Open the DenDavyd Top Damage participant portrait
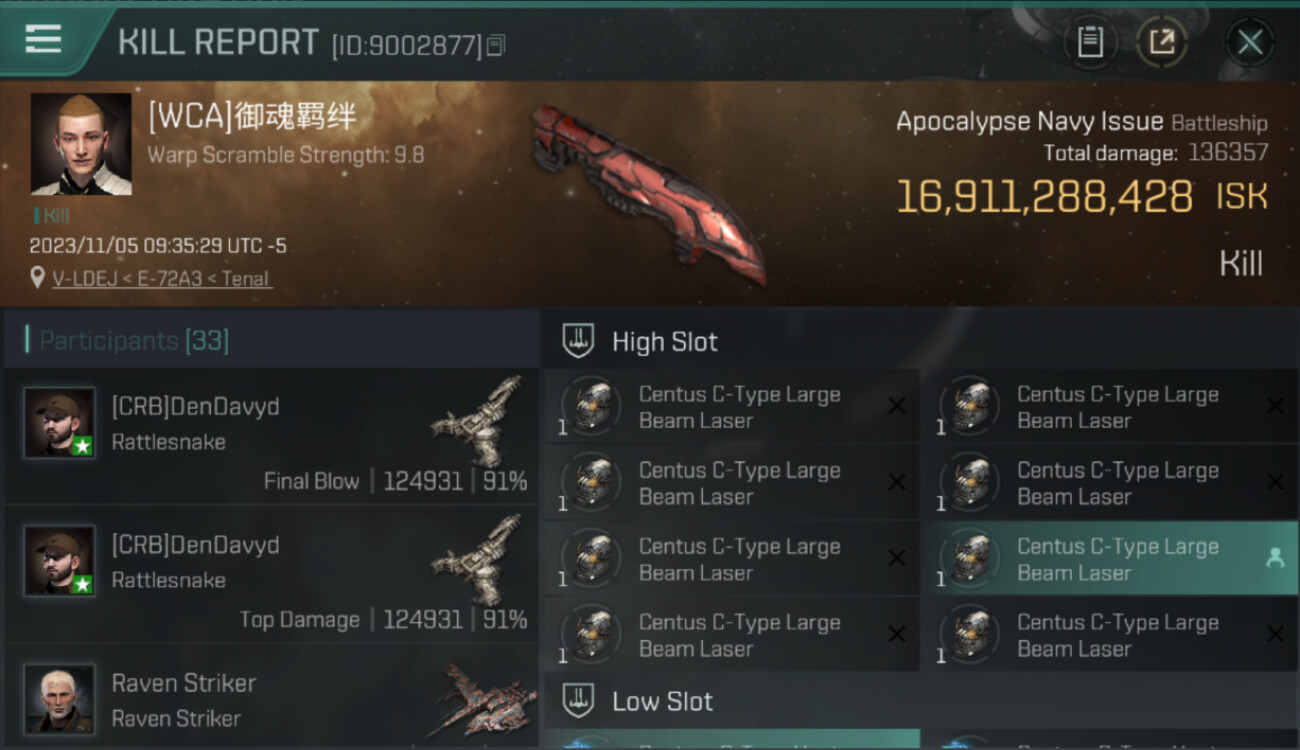Image resolution: width=1300 pixels, height=750 pixels. [60, 561]
